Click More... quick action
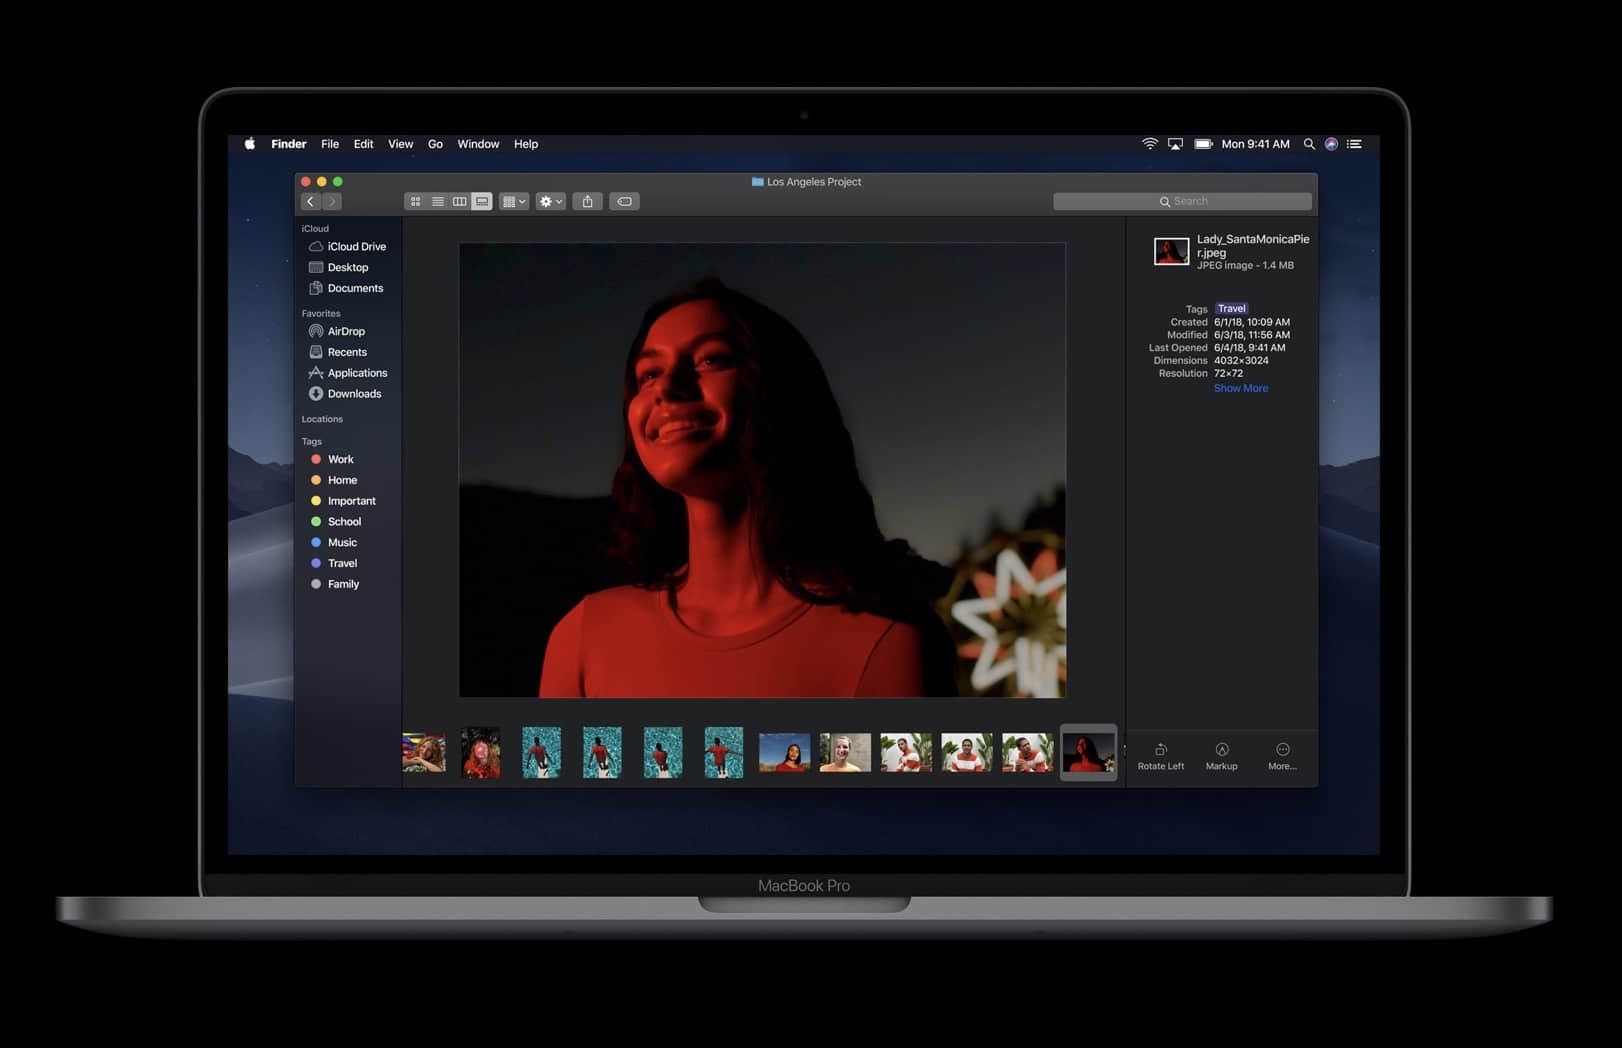 1283,757
